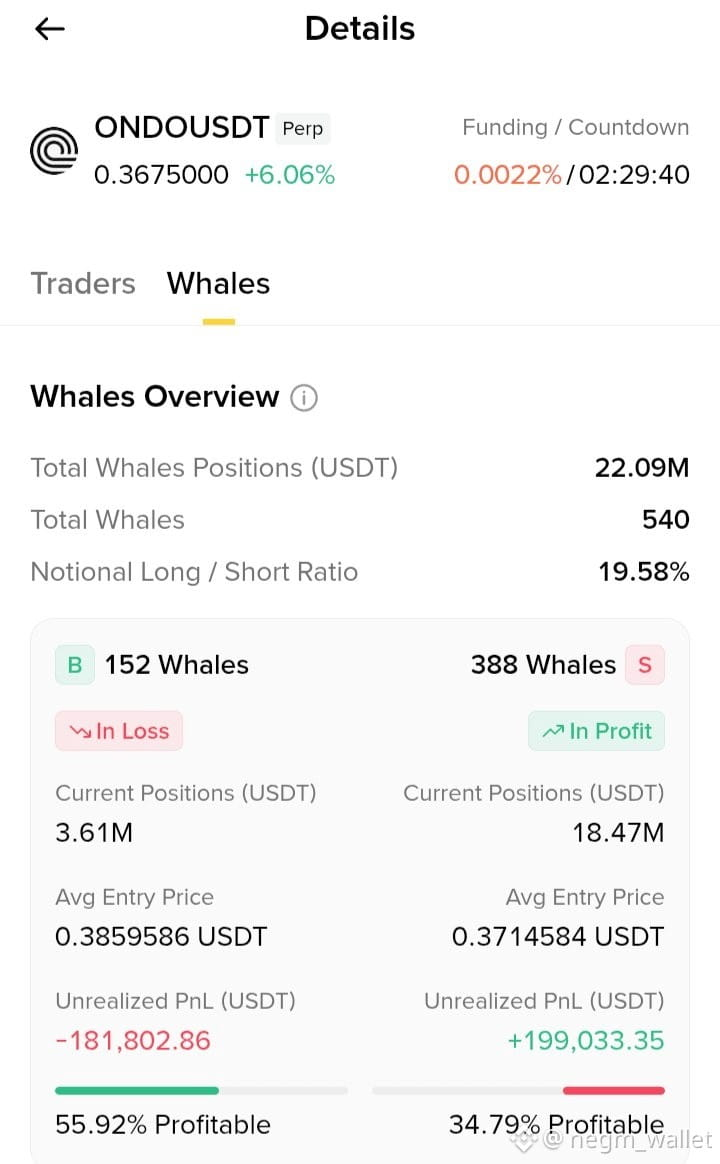Tap the Total Whales Positions value 22.09M

642,468
